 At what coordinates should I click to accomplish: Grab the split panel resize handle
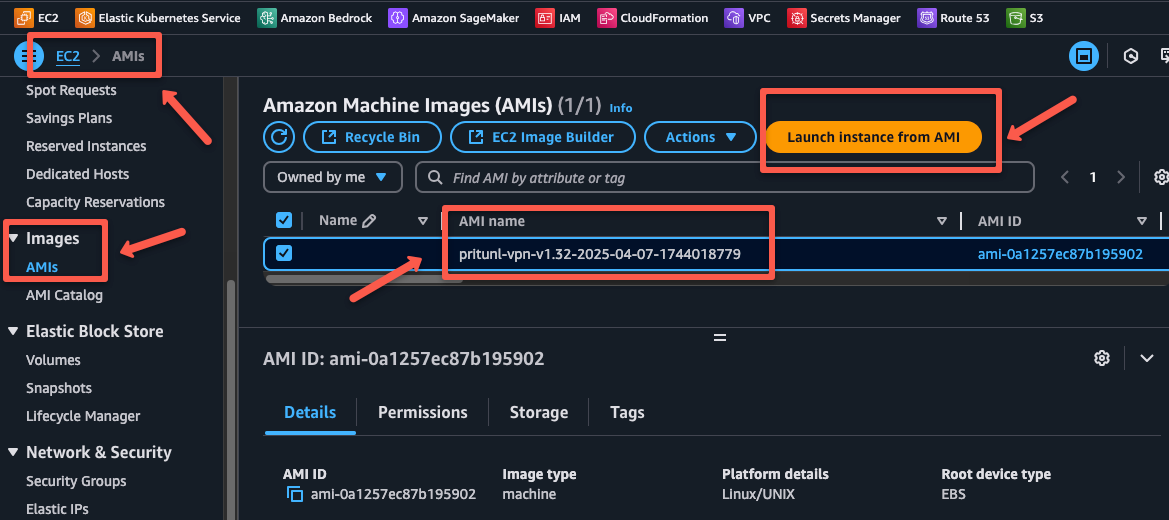point(719,337)
